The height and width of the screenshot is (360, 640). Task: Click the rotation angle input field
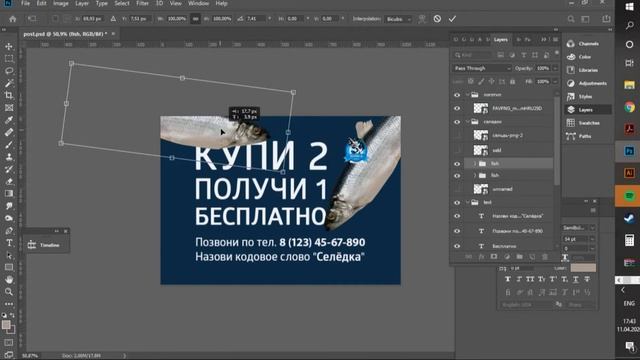(256, 19)
